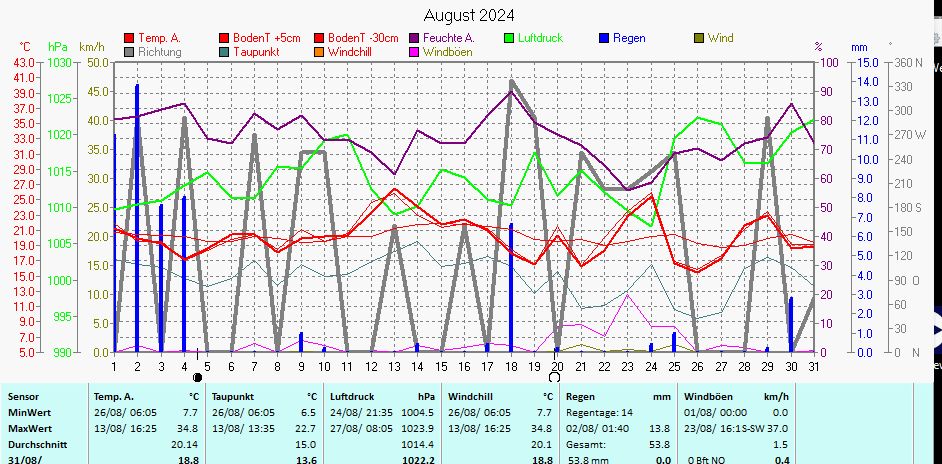Click the Richtung legend label
The height and width of the screenshot is (464, 942).
(159, 52)
